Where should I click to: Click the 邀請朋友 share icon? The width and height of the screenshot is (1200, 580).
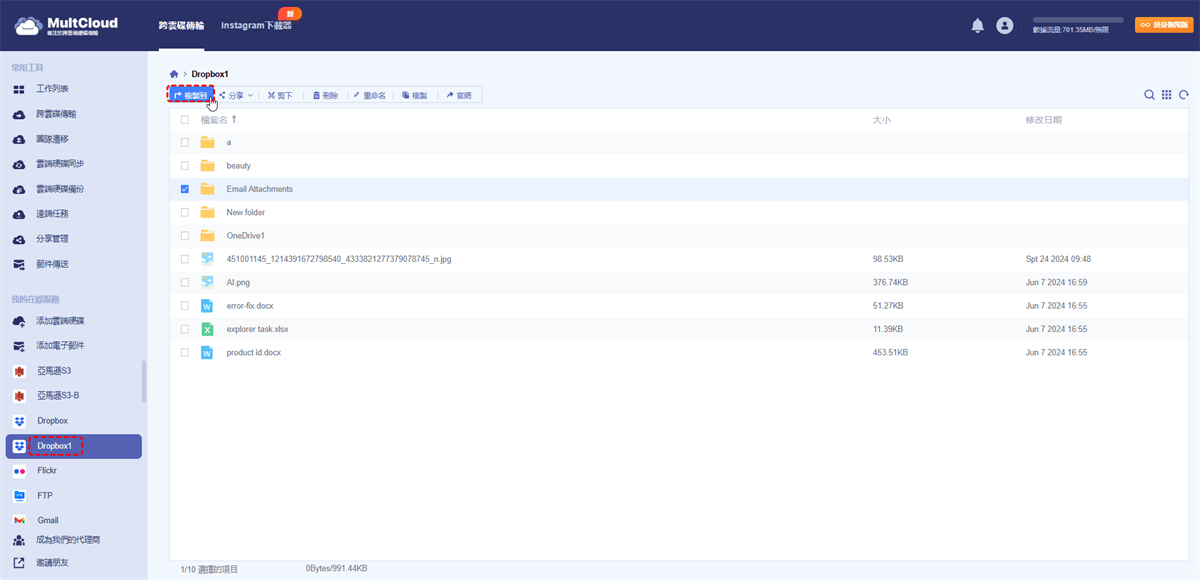click(x=19, y=562)
